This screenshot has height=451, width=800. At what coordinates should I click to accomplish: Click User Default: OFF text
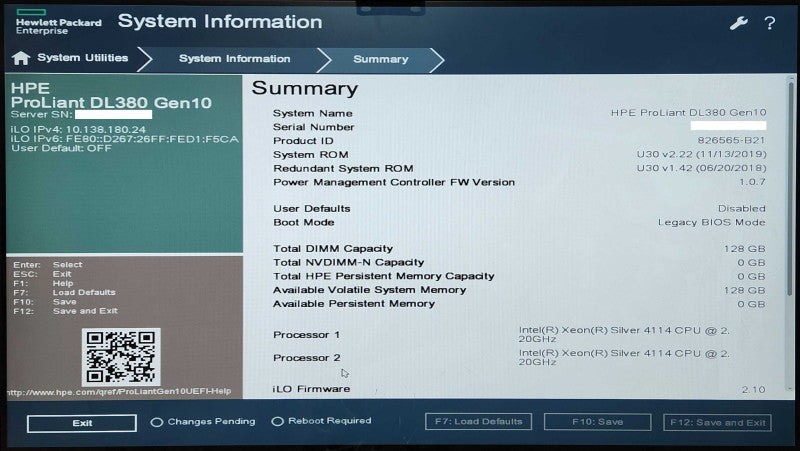pos(61,148)
